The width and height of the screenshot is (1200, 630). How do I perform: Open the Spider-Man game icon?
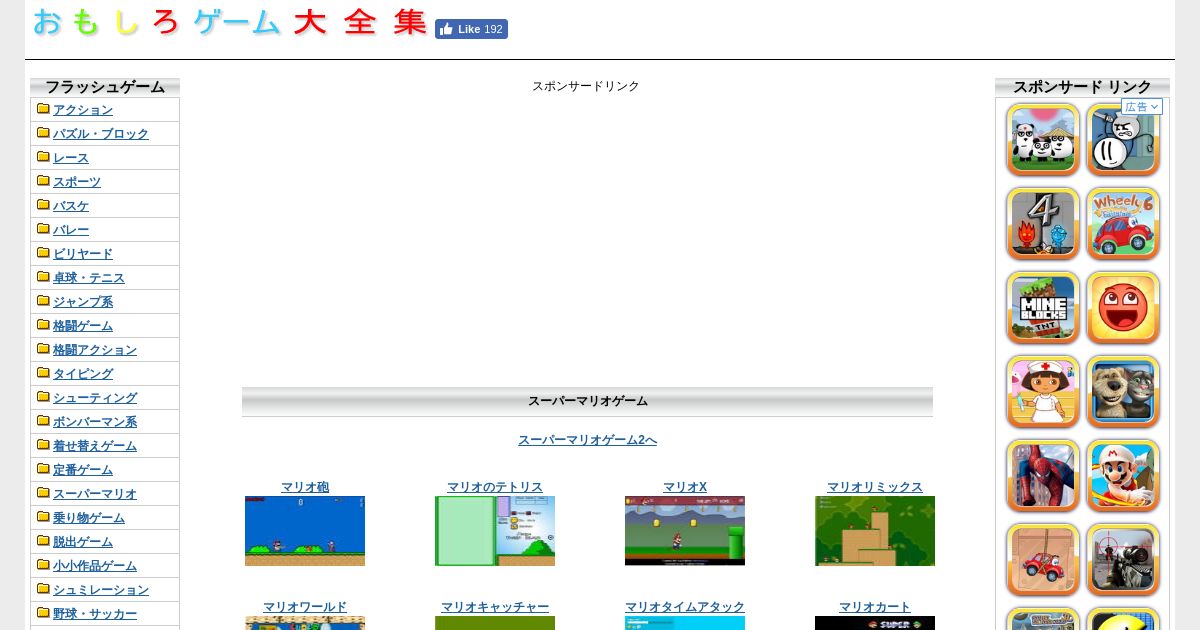[x=1043, y=476]
